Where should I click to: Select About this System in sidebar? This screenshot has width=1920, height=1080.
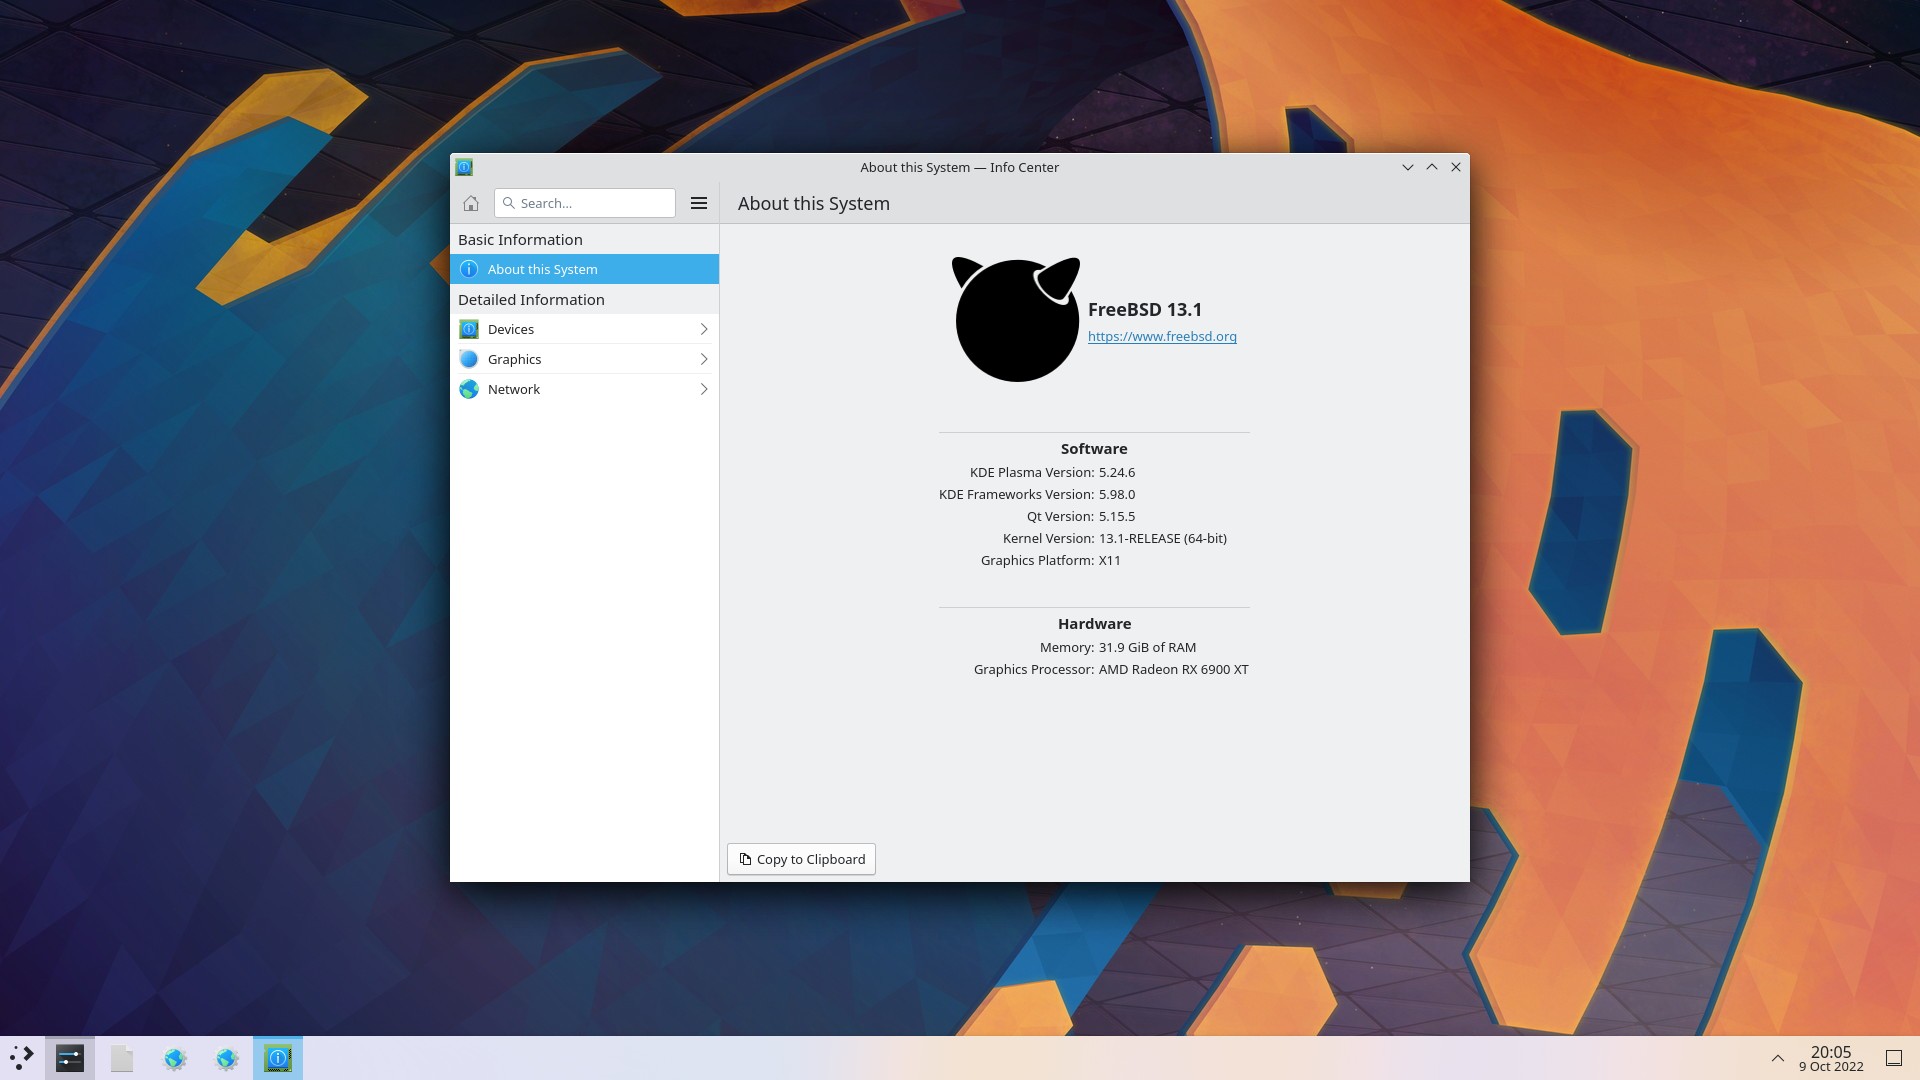(x=543, y=269)
